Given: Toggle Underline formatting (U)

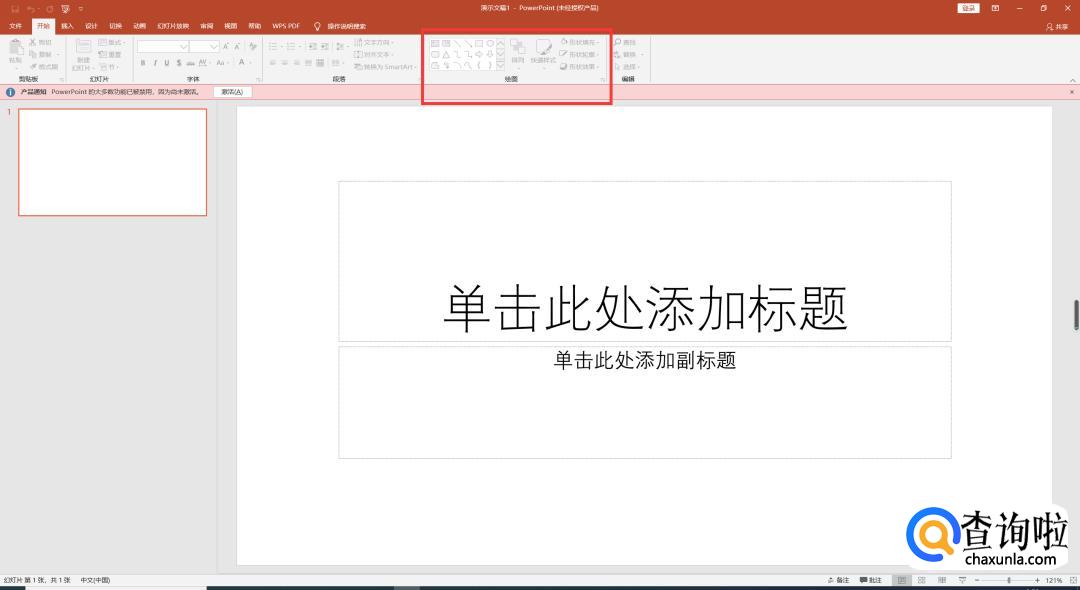Looking at the screenshot, I should pyautogui.click(x=167, y=63).
